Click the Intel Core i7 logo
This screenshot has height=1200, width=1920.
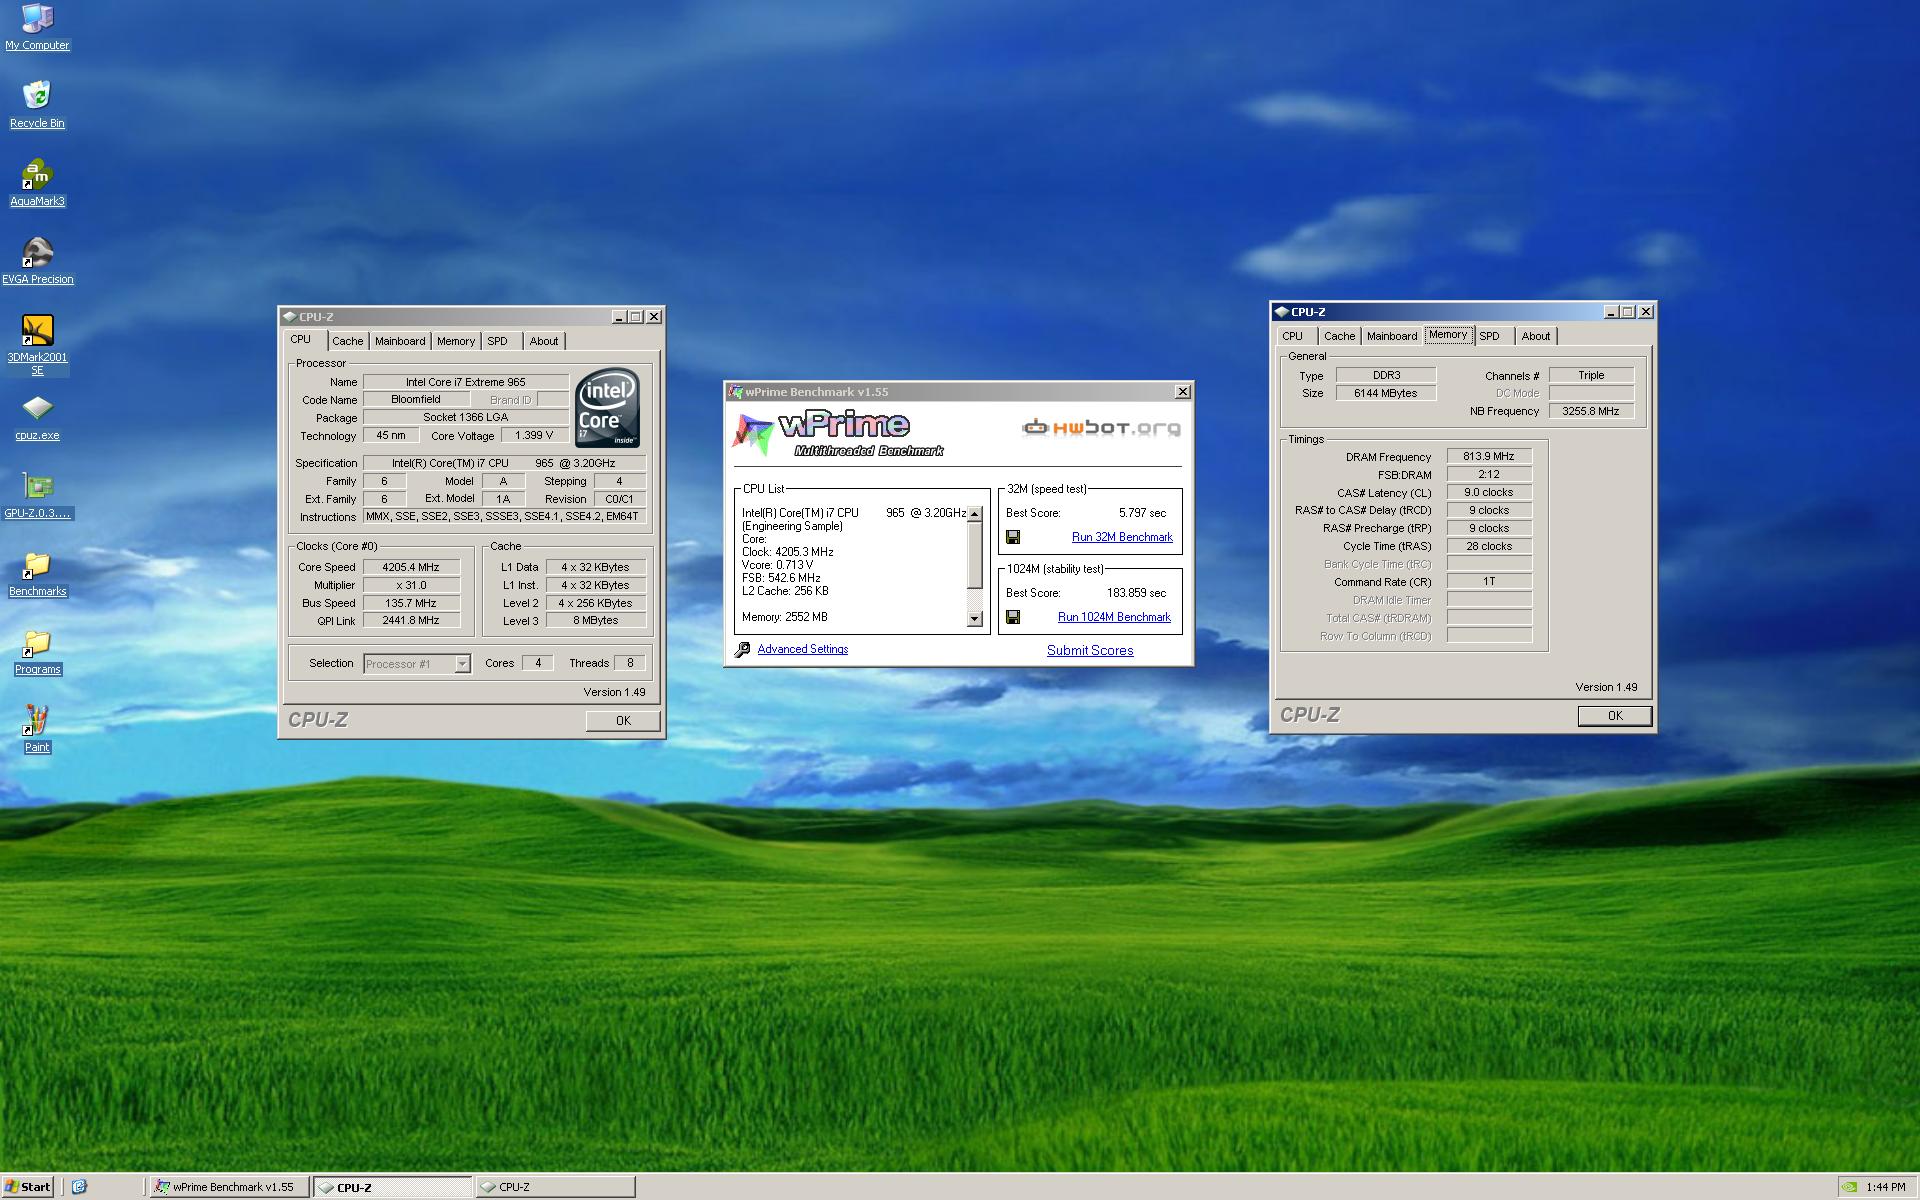point(607,409)
